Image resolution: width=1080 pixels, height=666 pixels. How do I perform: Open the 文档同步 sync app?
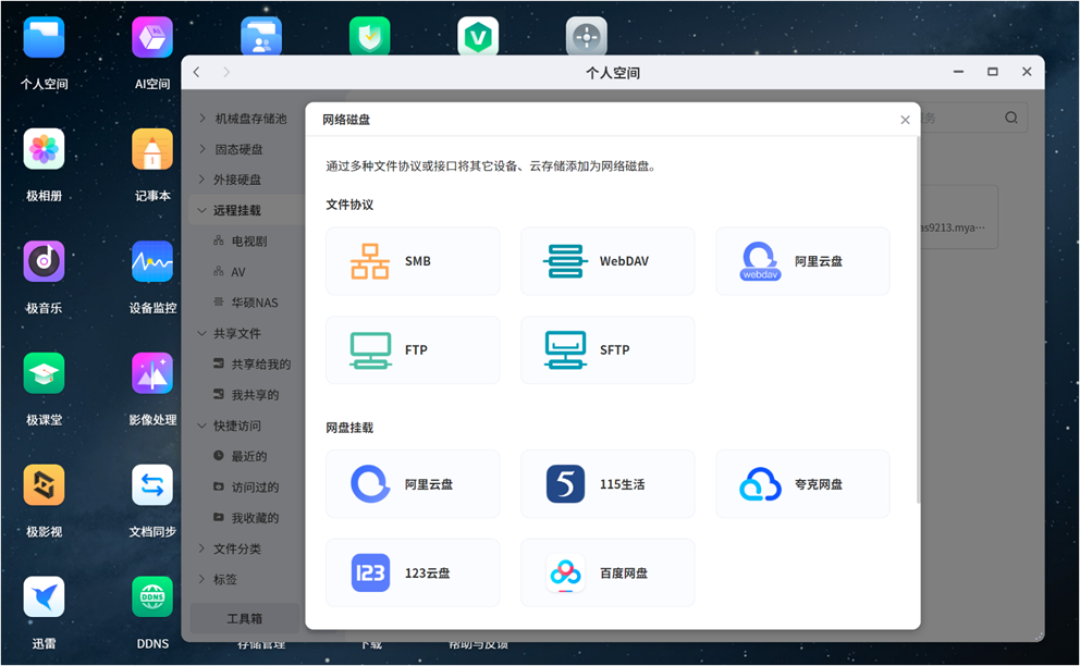[152, 485]
